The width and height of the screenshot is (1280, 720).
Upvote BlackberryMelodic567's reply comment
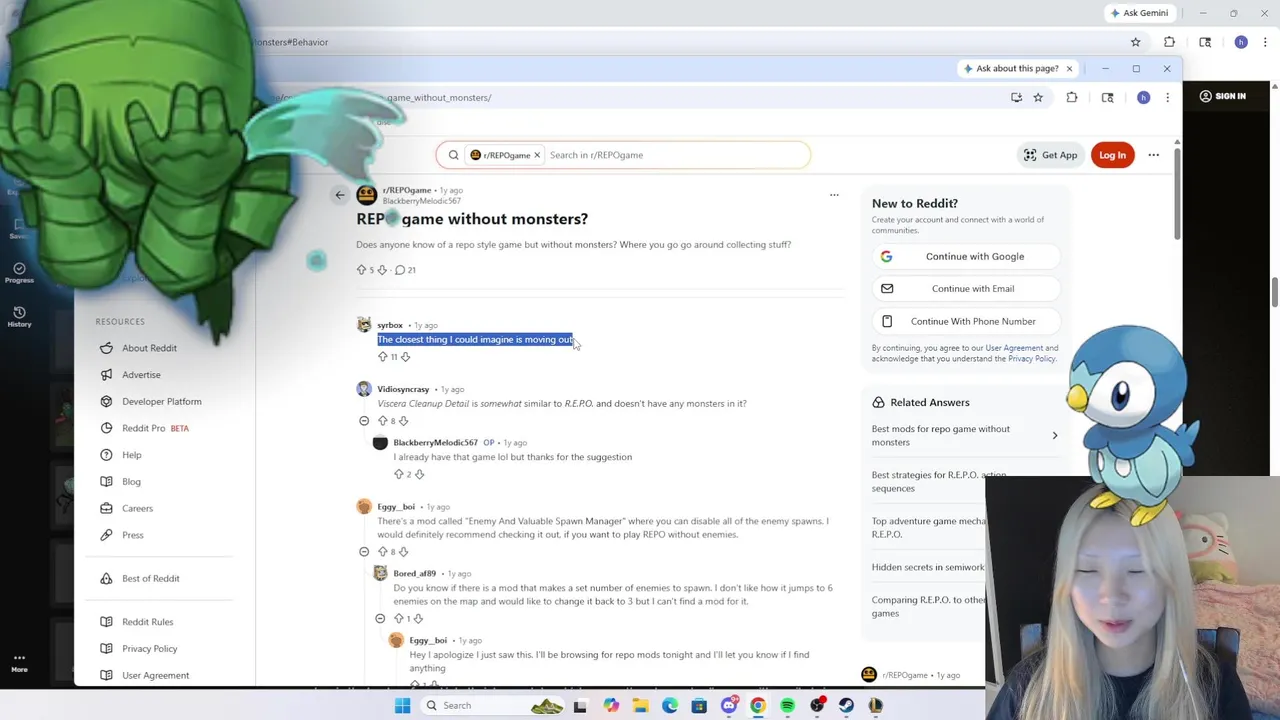(x=398, y=474)
